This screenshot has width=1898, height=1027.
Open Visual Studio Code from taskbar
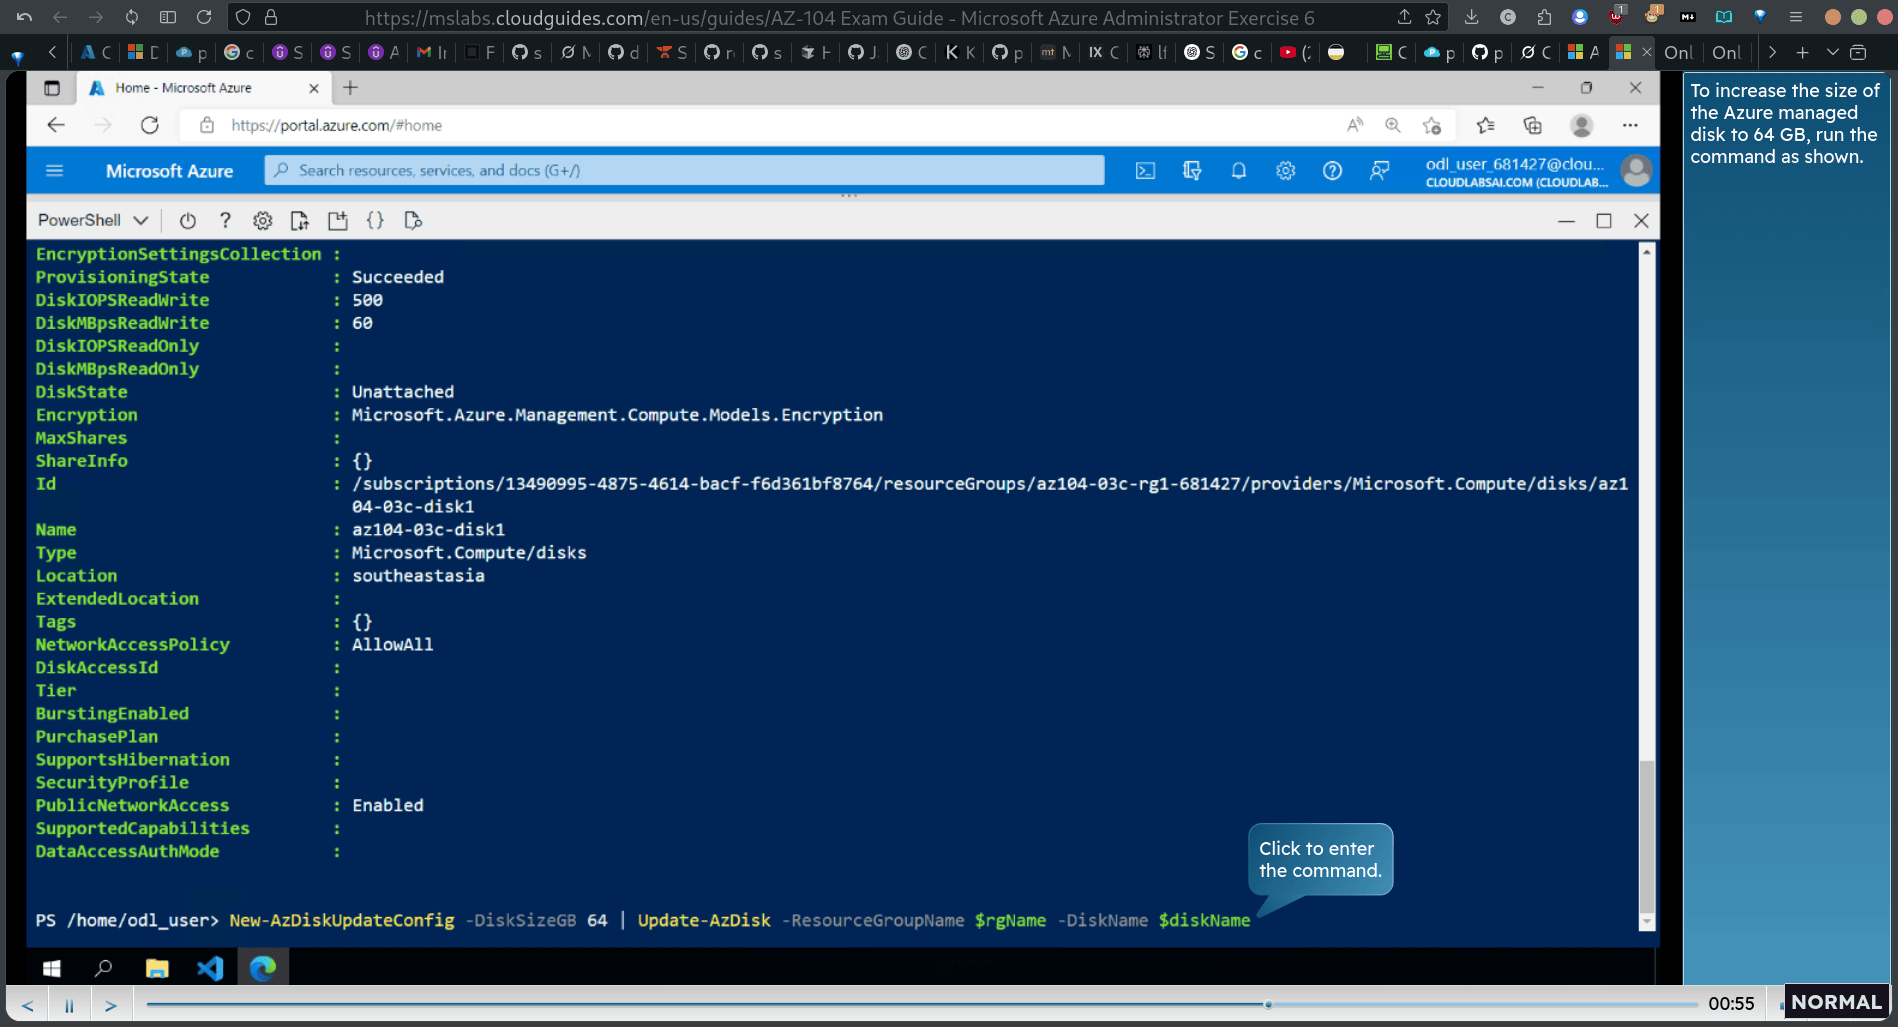point(210,968)
